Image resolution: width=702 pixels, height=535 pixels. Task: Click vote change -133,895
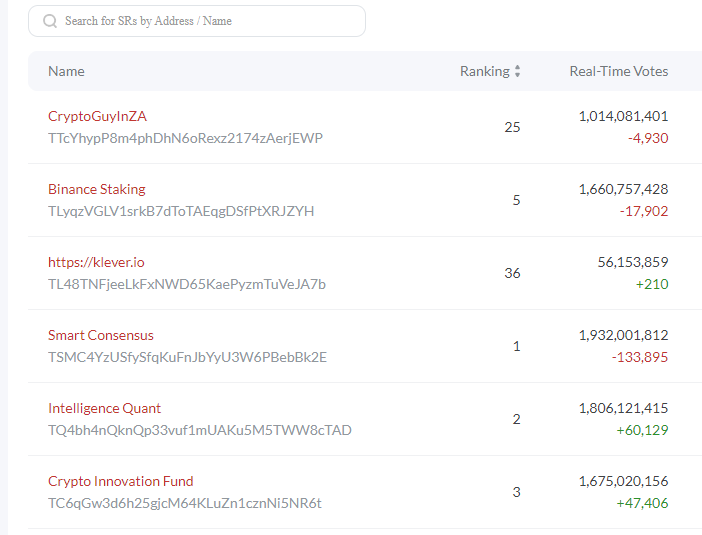[x=640, y=357]
